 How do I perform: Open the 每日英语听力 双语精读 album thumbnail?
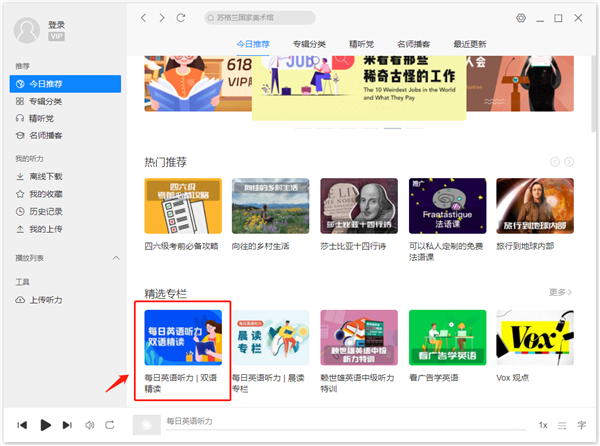[182, 339]
